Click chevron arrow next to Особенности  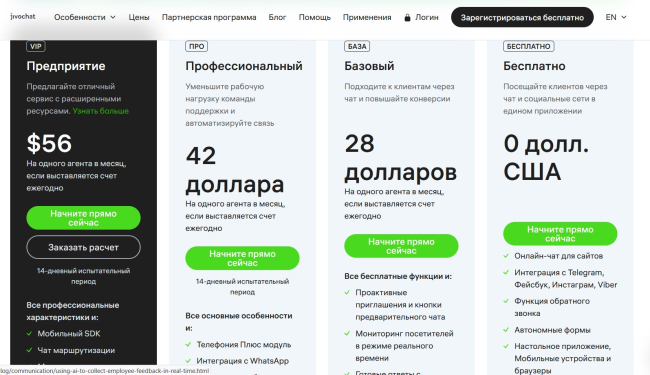113,17
